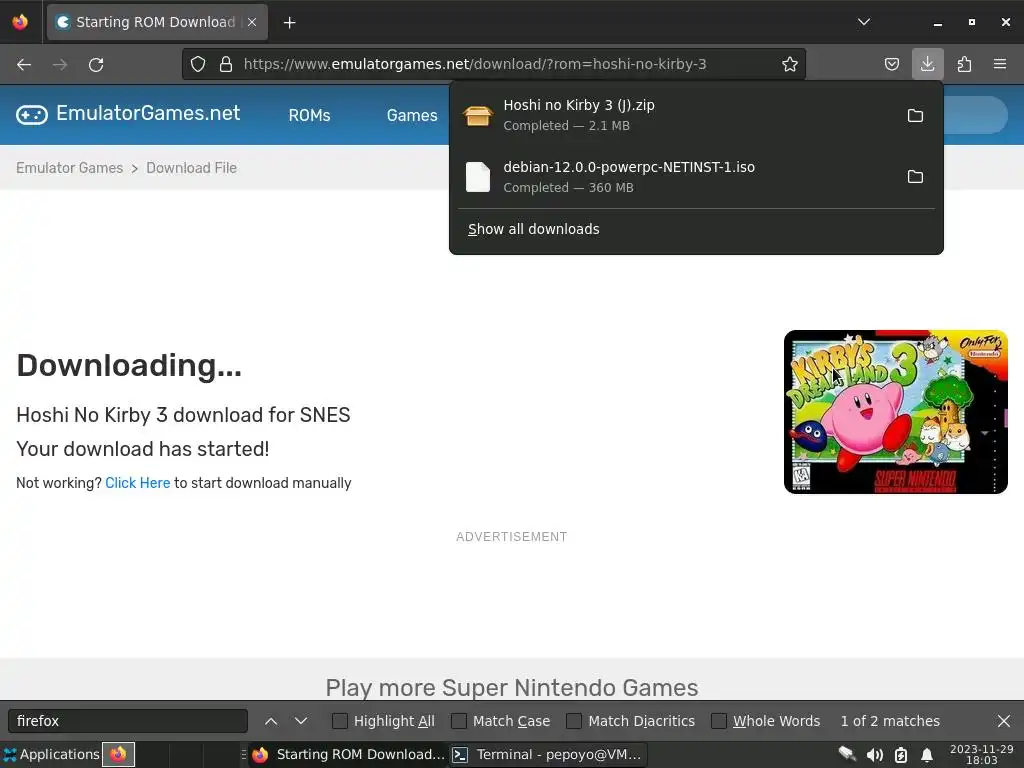The image size is (1024, 768).
Task: Toggle the Match Diacritics checkbox
Action: 574,721
